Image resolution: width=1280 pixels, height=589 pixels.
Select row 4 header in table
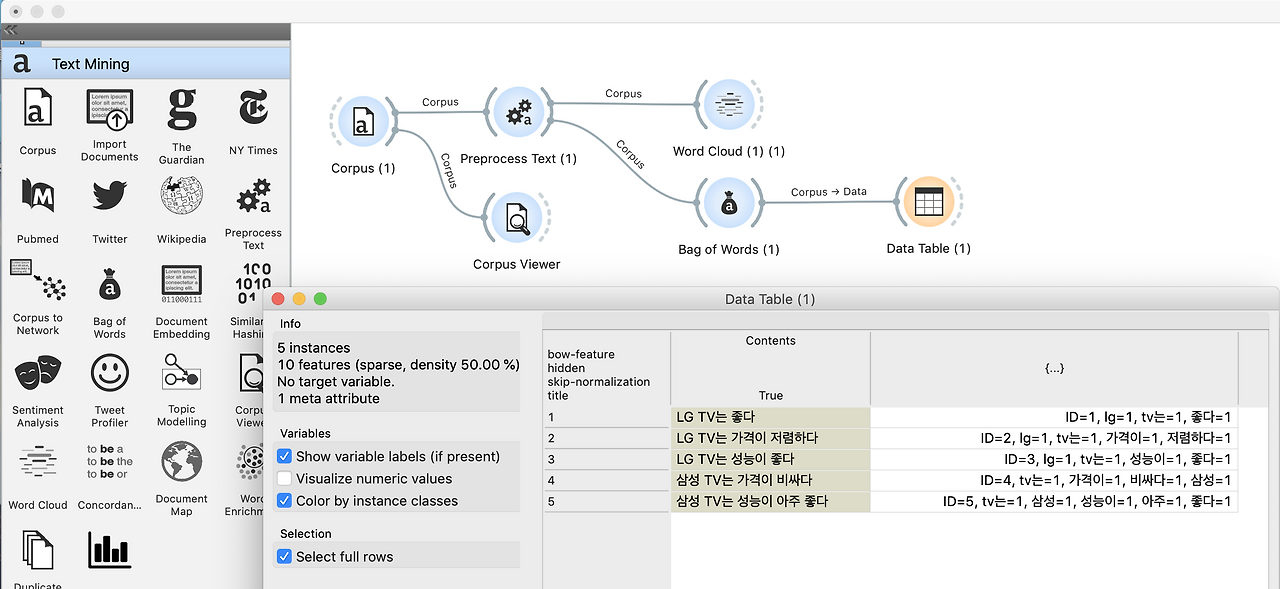(x=606, y=480)
